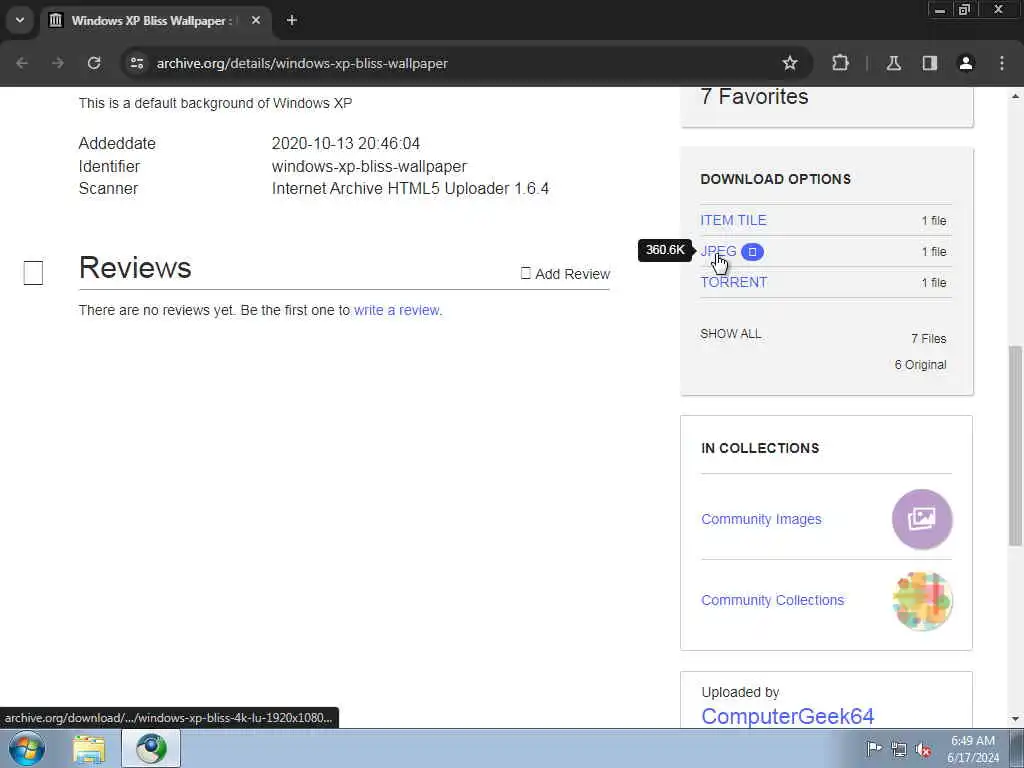1024x768 pixels.
Task: Download the JPEG file link
Action: coord(718,251)
